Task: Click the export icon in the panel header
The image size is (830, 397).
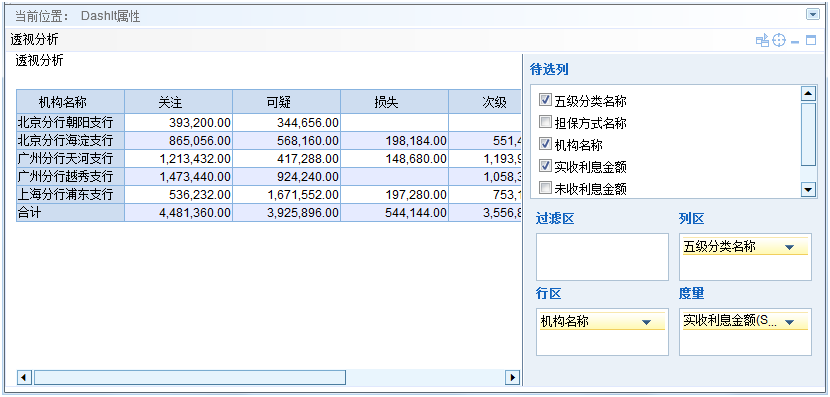Action: click(762, 41)
